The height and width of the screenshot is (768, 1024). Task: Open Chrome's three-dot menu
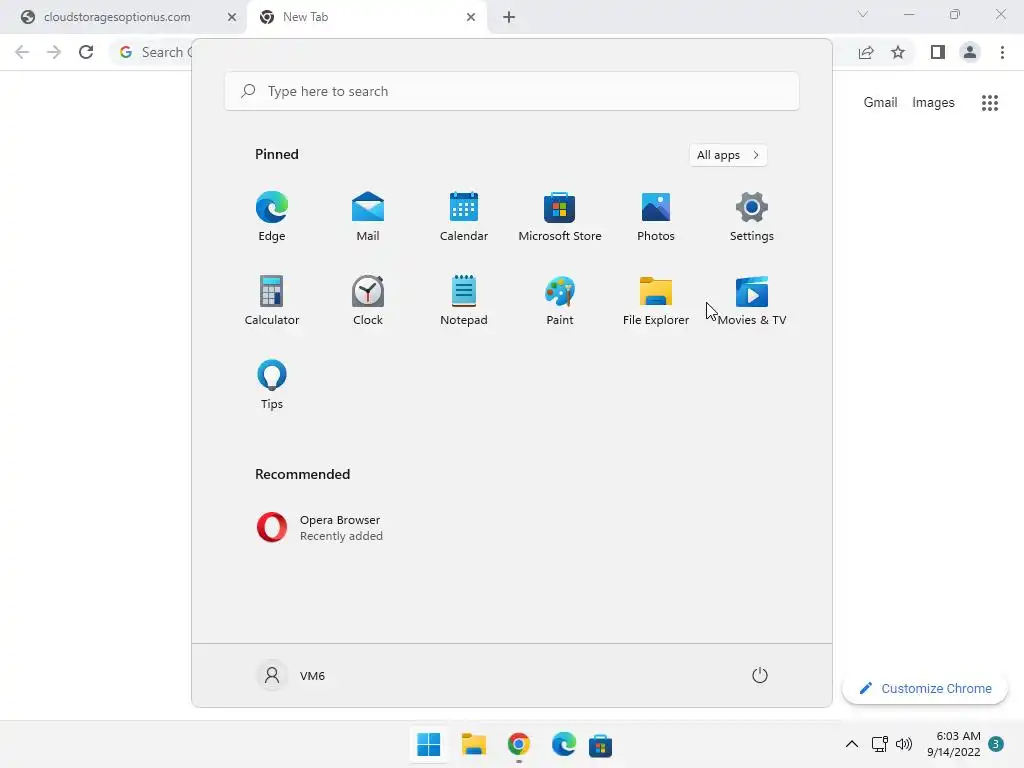[x=1002, y=52]
